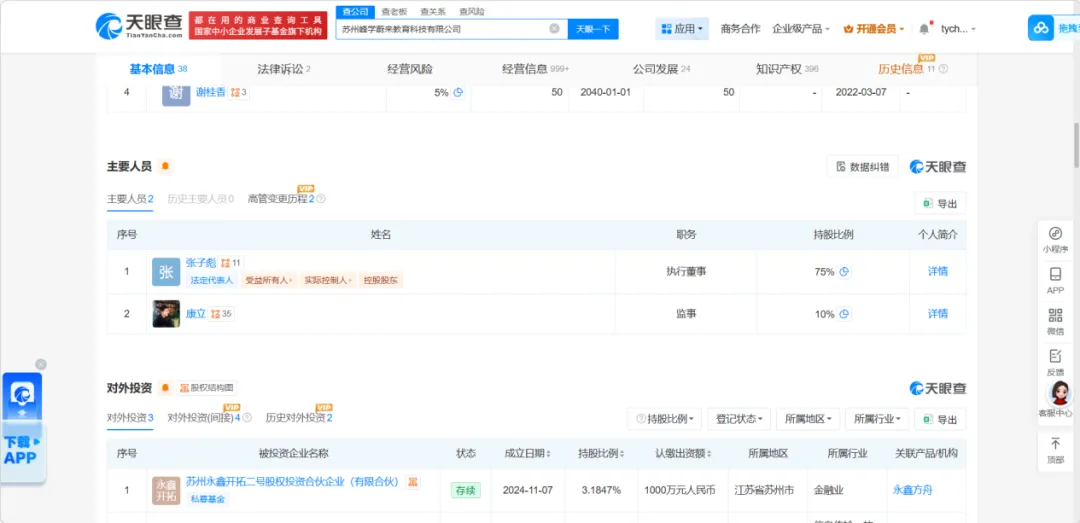The image size is (1080, 523).
Task: Switch to 经营信息 tab
Action: (x=535, y=69)
